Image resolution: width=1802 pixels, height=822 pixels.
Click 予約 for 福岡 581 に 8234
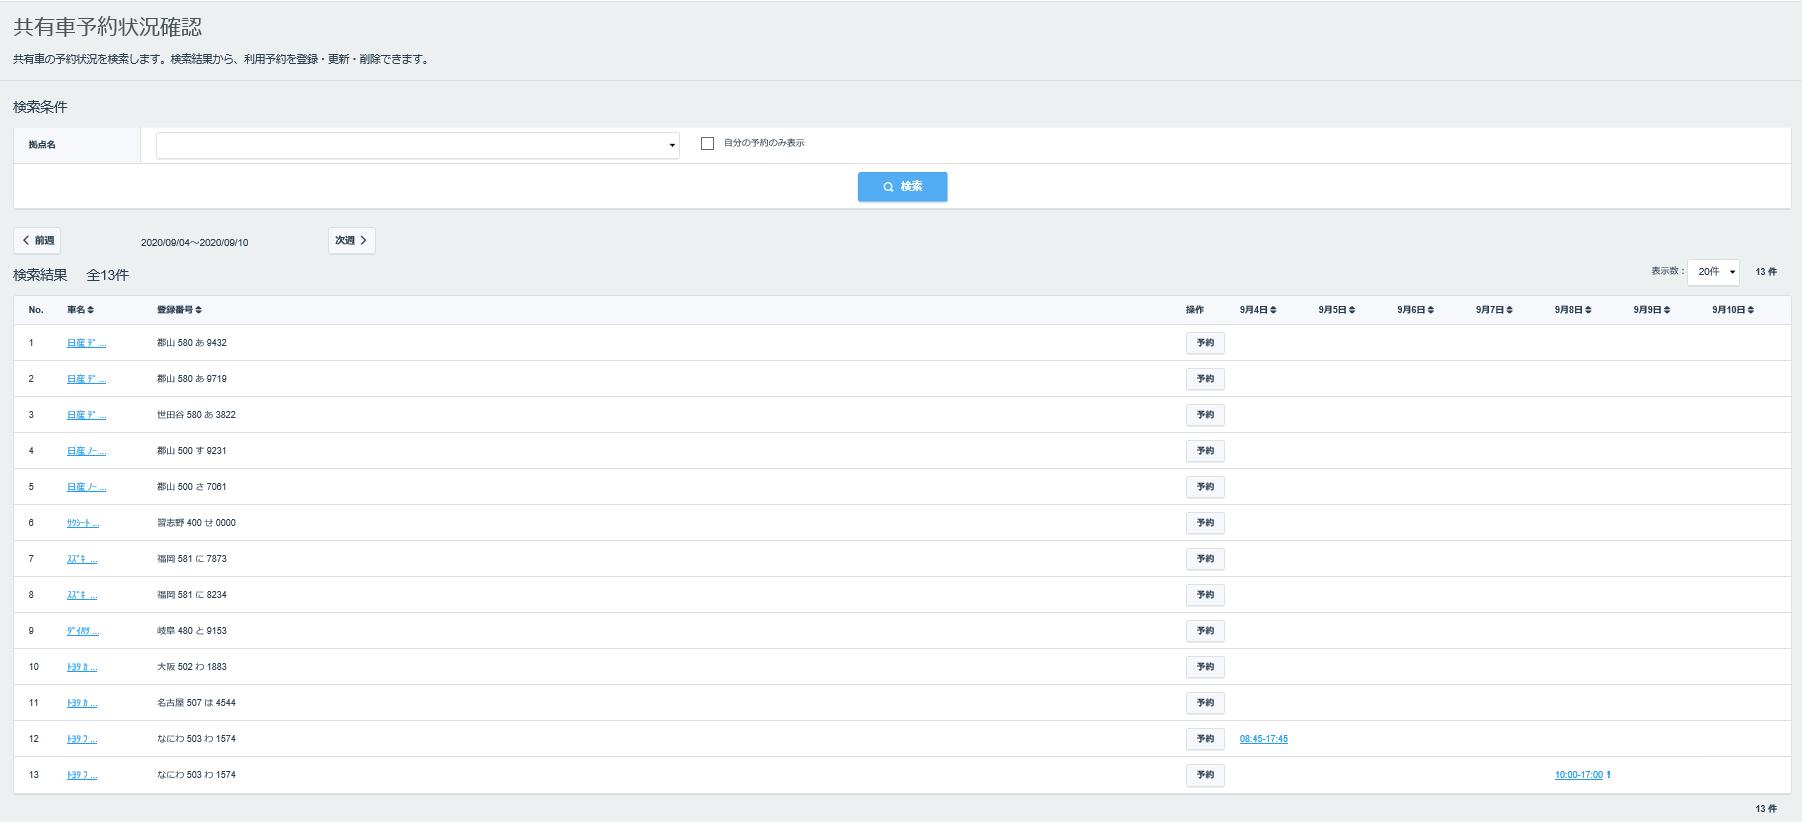click(x=1205, y=595)
